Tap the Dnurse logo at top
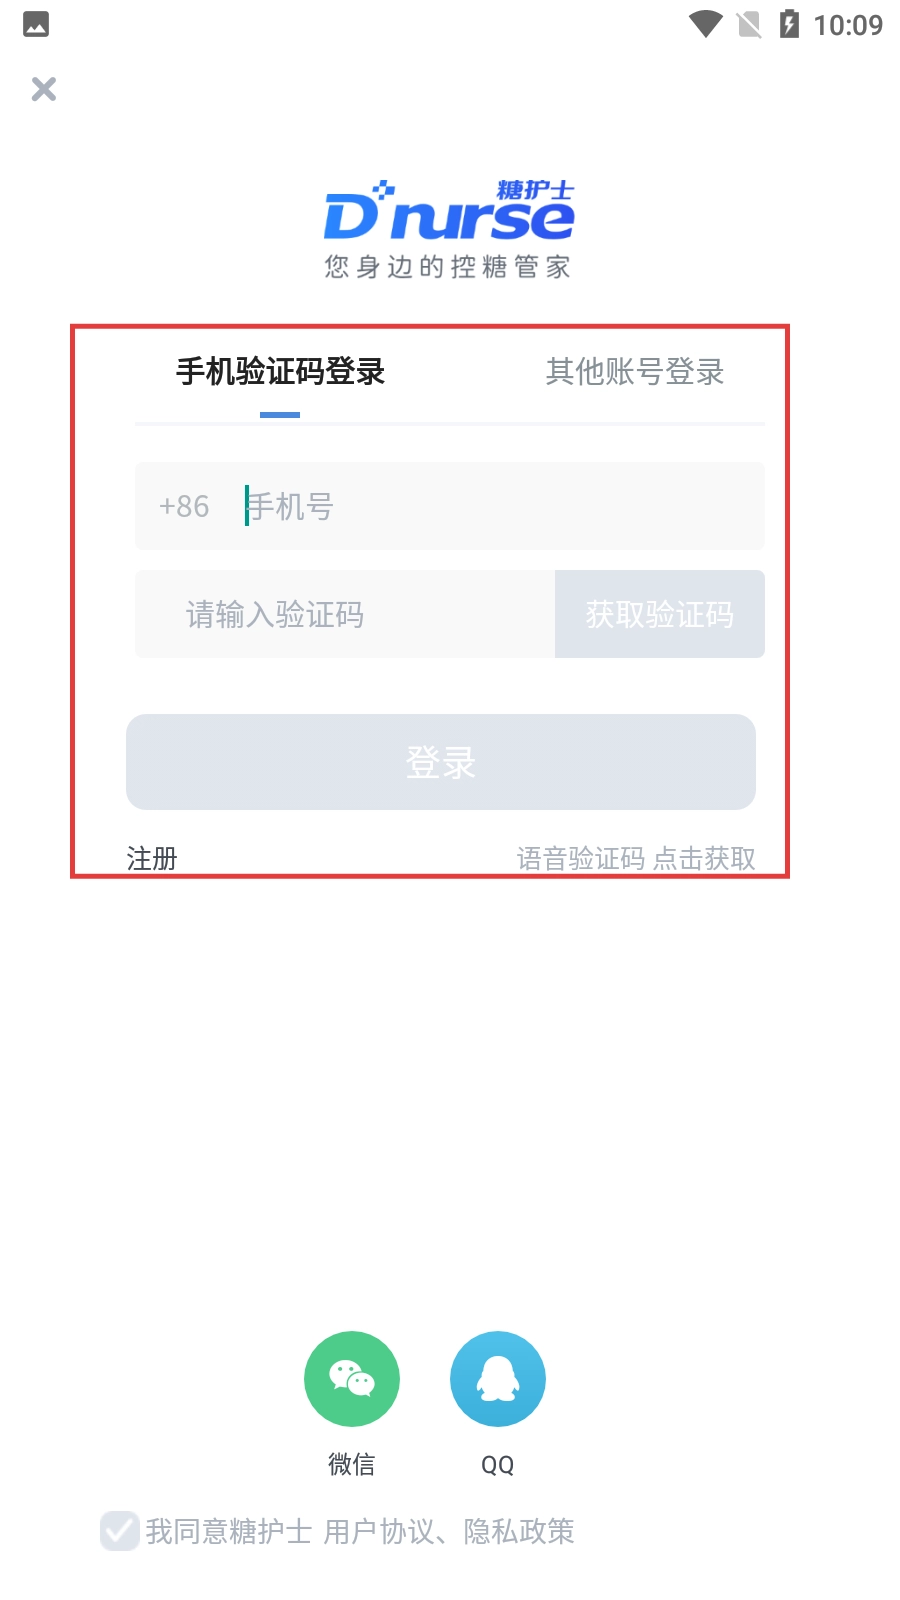 449,229
